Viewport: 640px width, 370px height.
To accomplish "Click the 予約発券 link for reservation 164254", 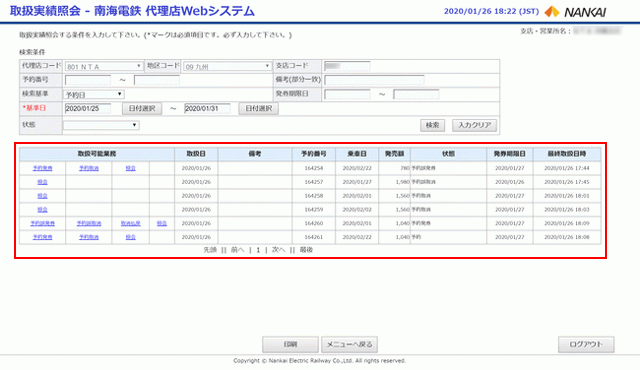I will coord(42,168).
